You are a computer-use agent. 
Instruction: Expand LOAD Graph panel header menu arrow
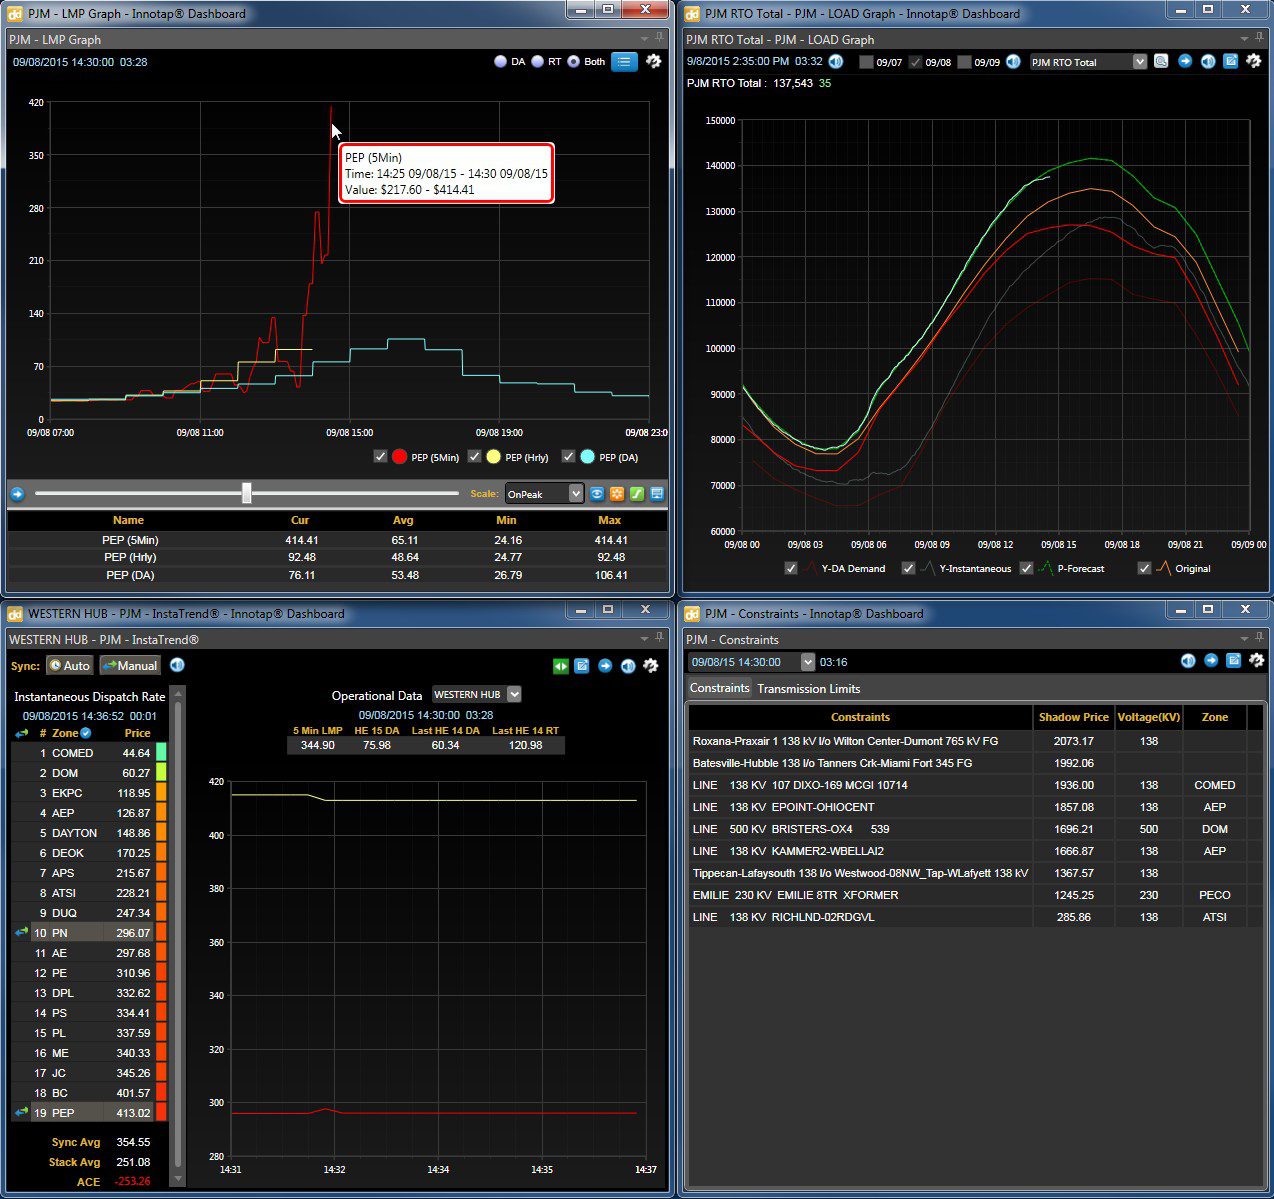click(1244, 39)
